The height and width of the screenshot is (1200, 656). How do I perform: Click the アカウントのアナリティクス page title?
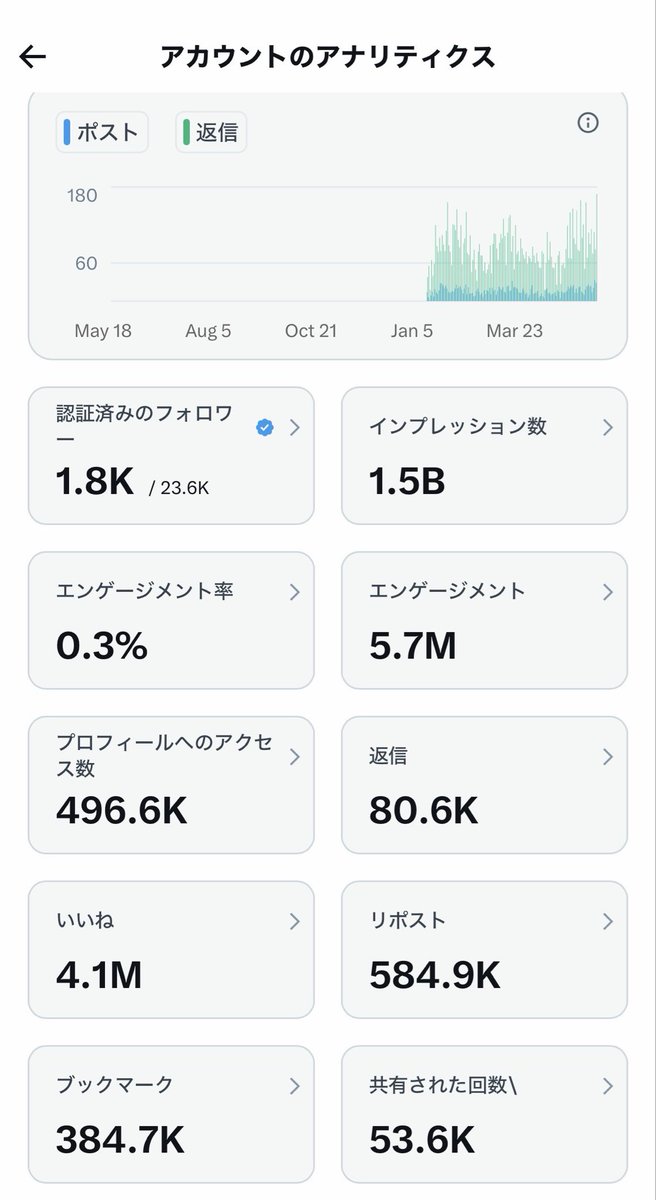(x=328, y=56)
